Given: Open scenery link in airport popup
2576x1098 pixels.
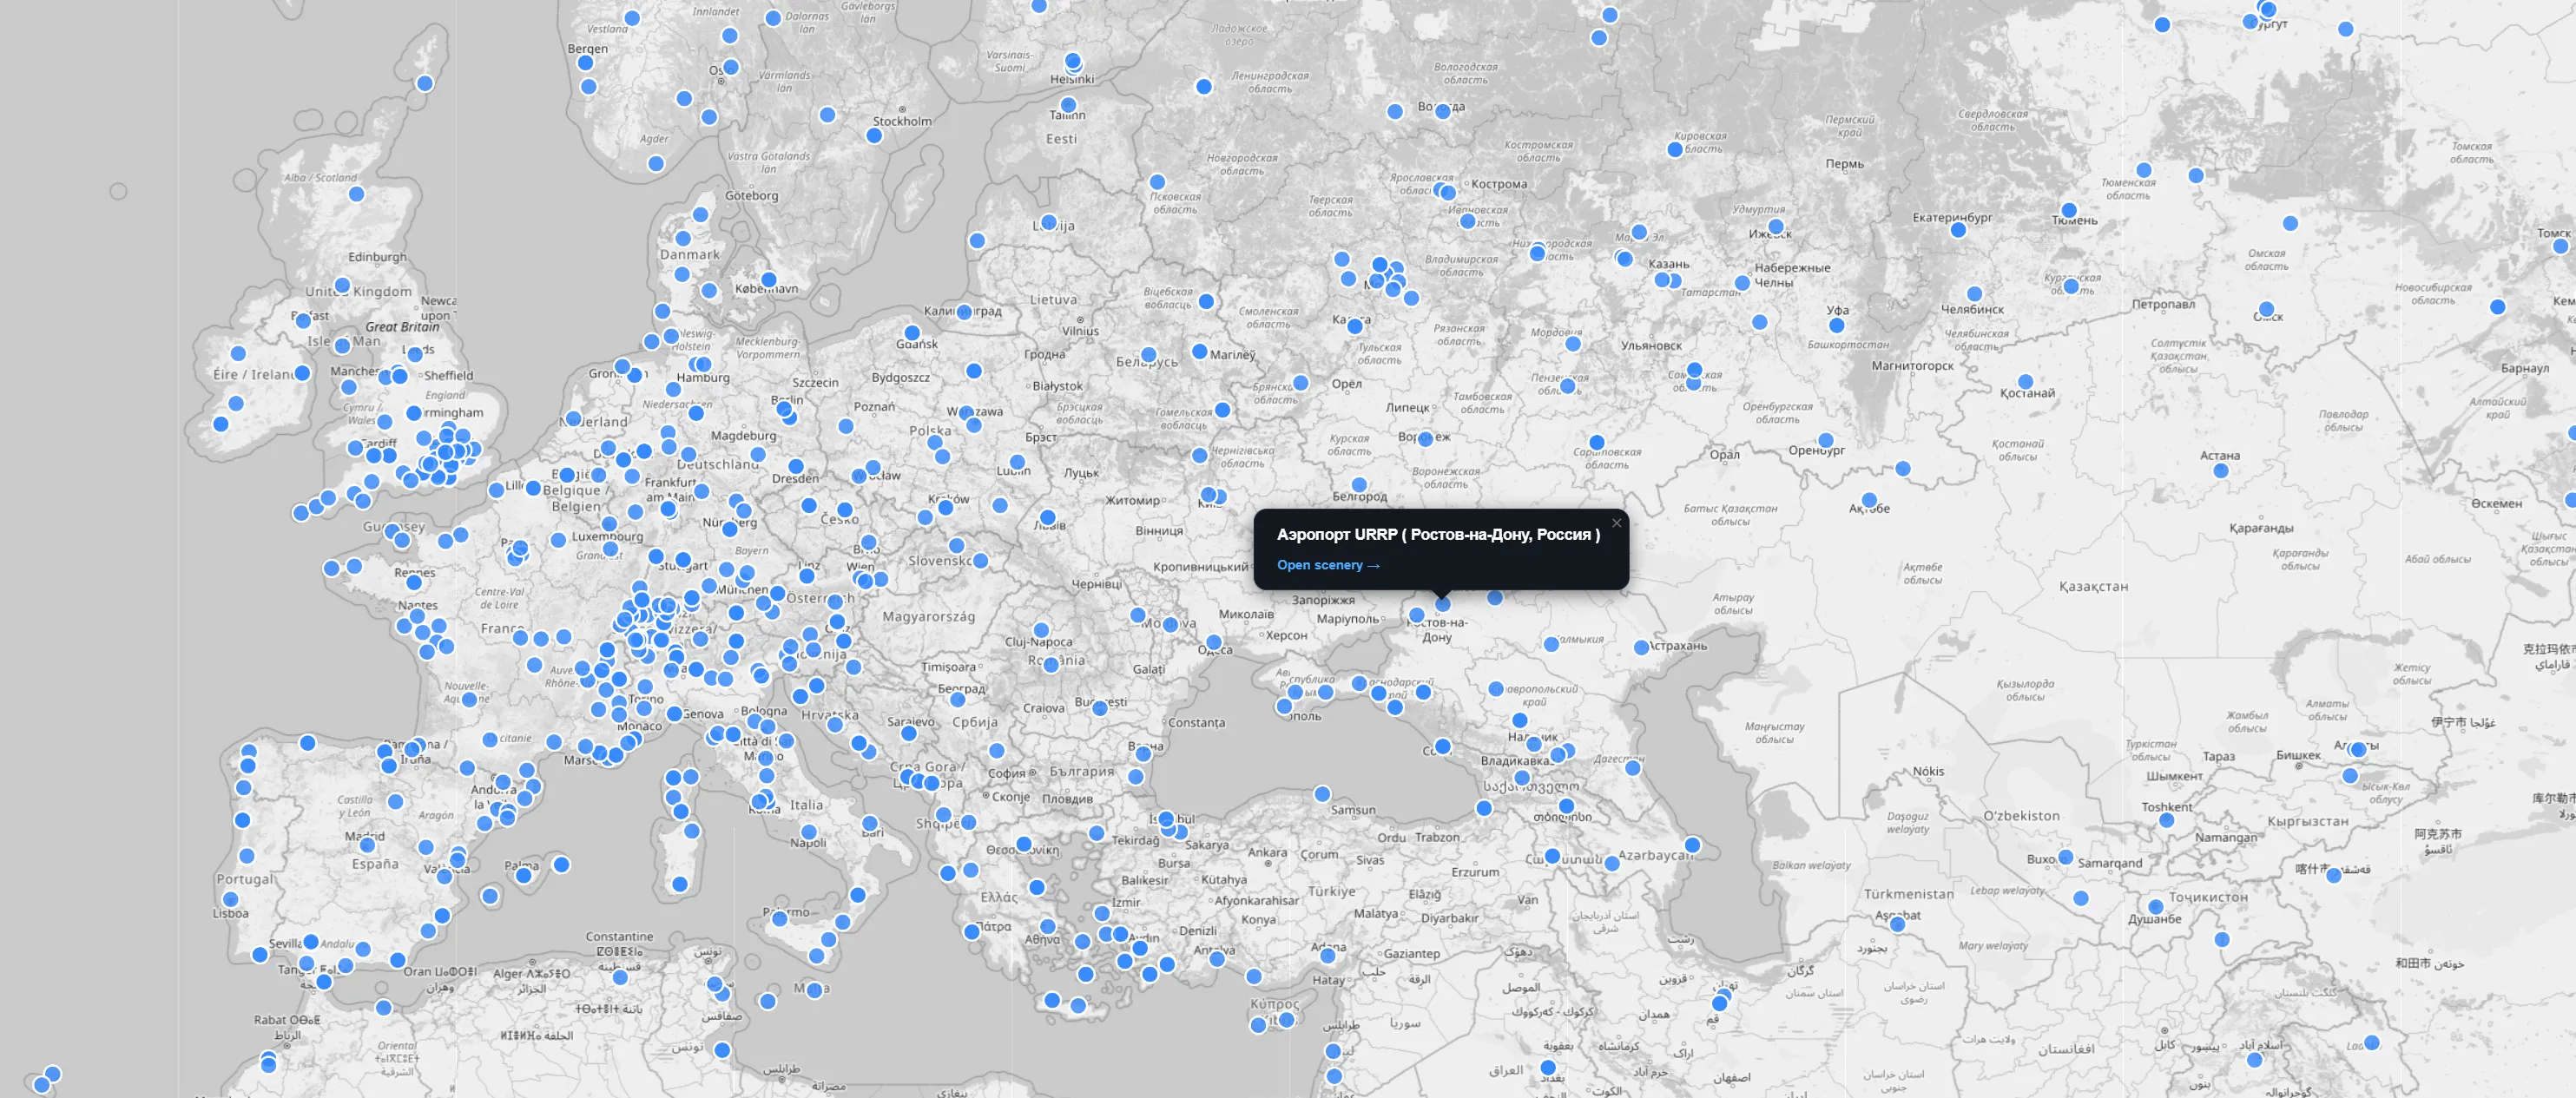Looking at the screenshot, I should (1328, 565).
